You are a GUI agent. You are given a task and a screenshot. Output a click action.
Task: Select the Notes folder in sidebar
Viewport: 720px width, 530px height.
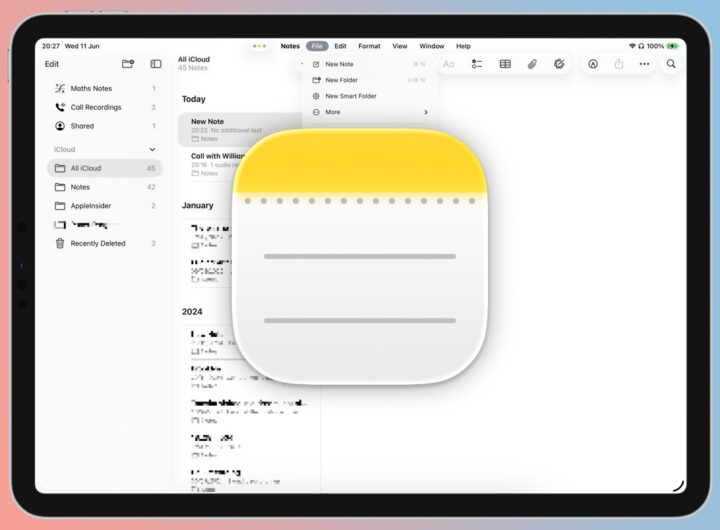click(x=105, y=187)
